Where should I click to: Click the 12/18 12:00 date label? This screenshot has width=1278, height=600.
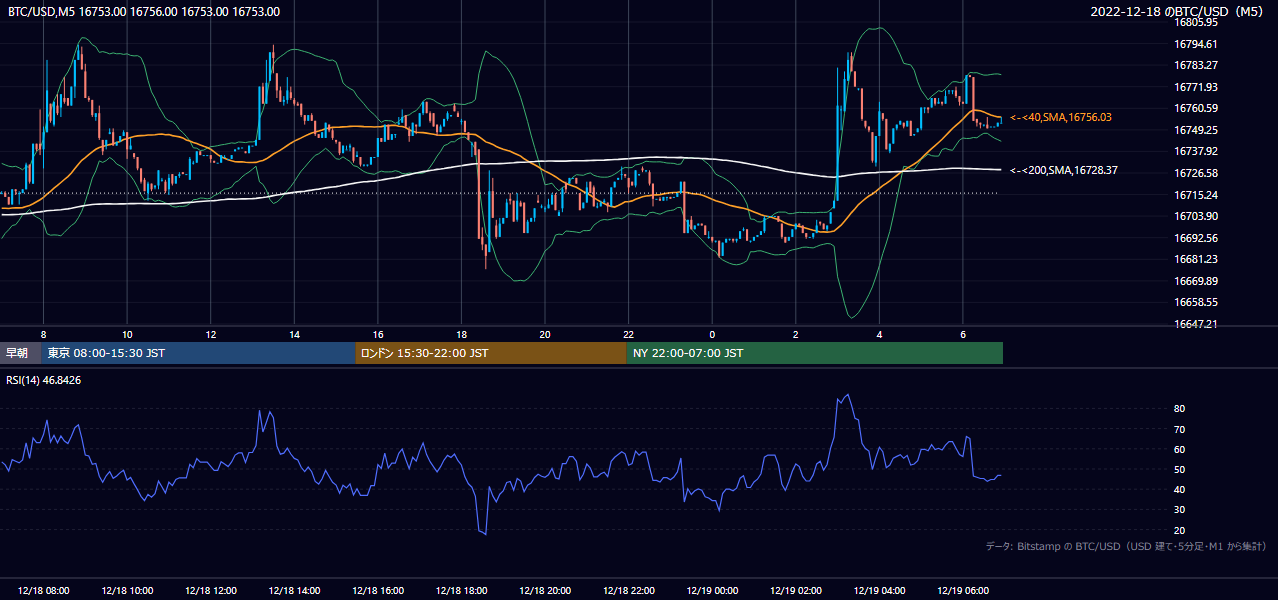[x=210, y=590]
